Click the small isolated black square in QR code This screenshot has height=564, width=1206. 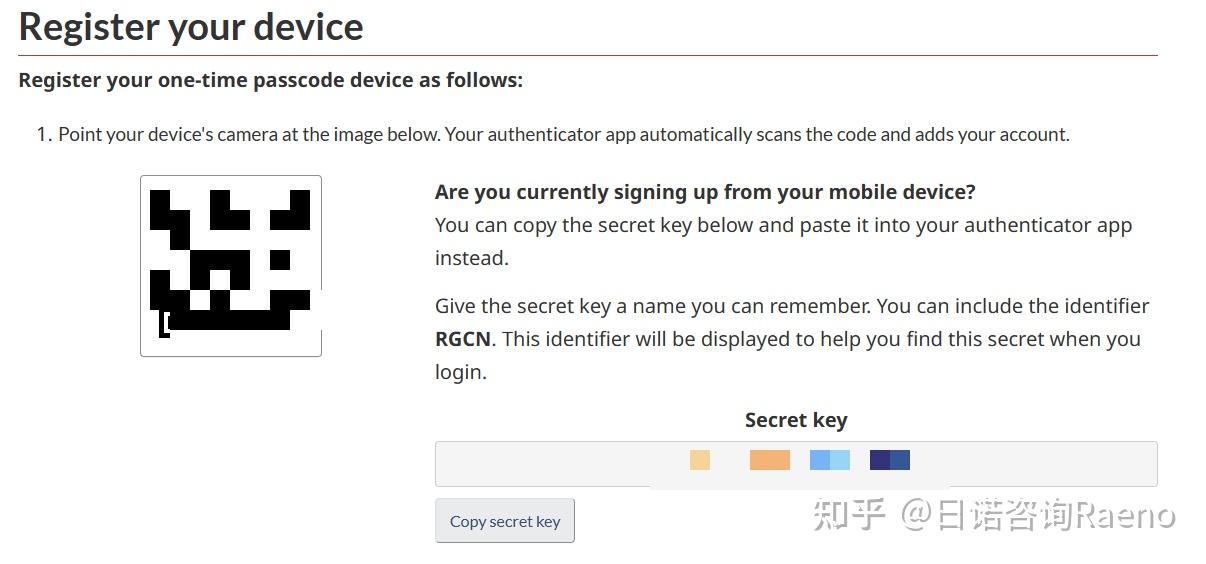point(280,260)
